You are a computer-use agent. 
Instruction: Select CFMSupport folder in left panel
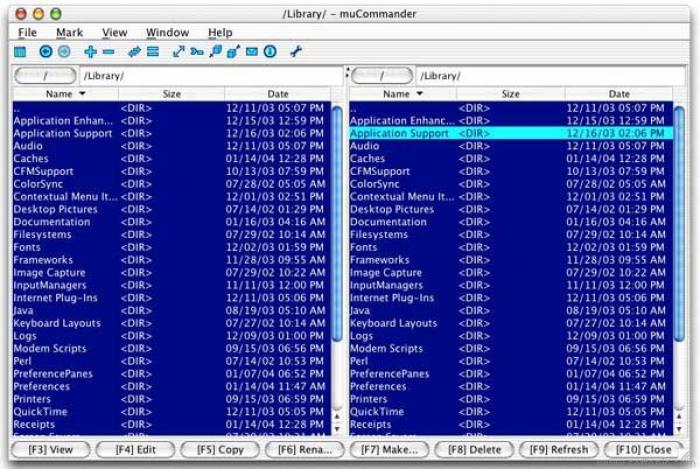172,171
